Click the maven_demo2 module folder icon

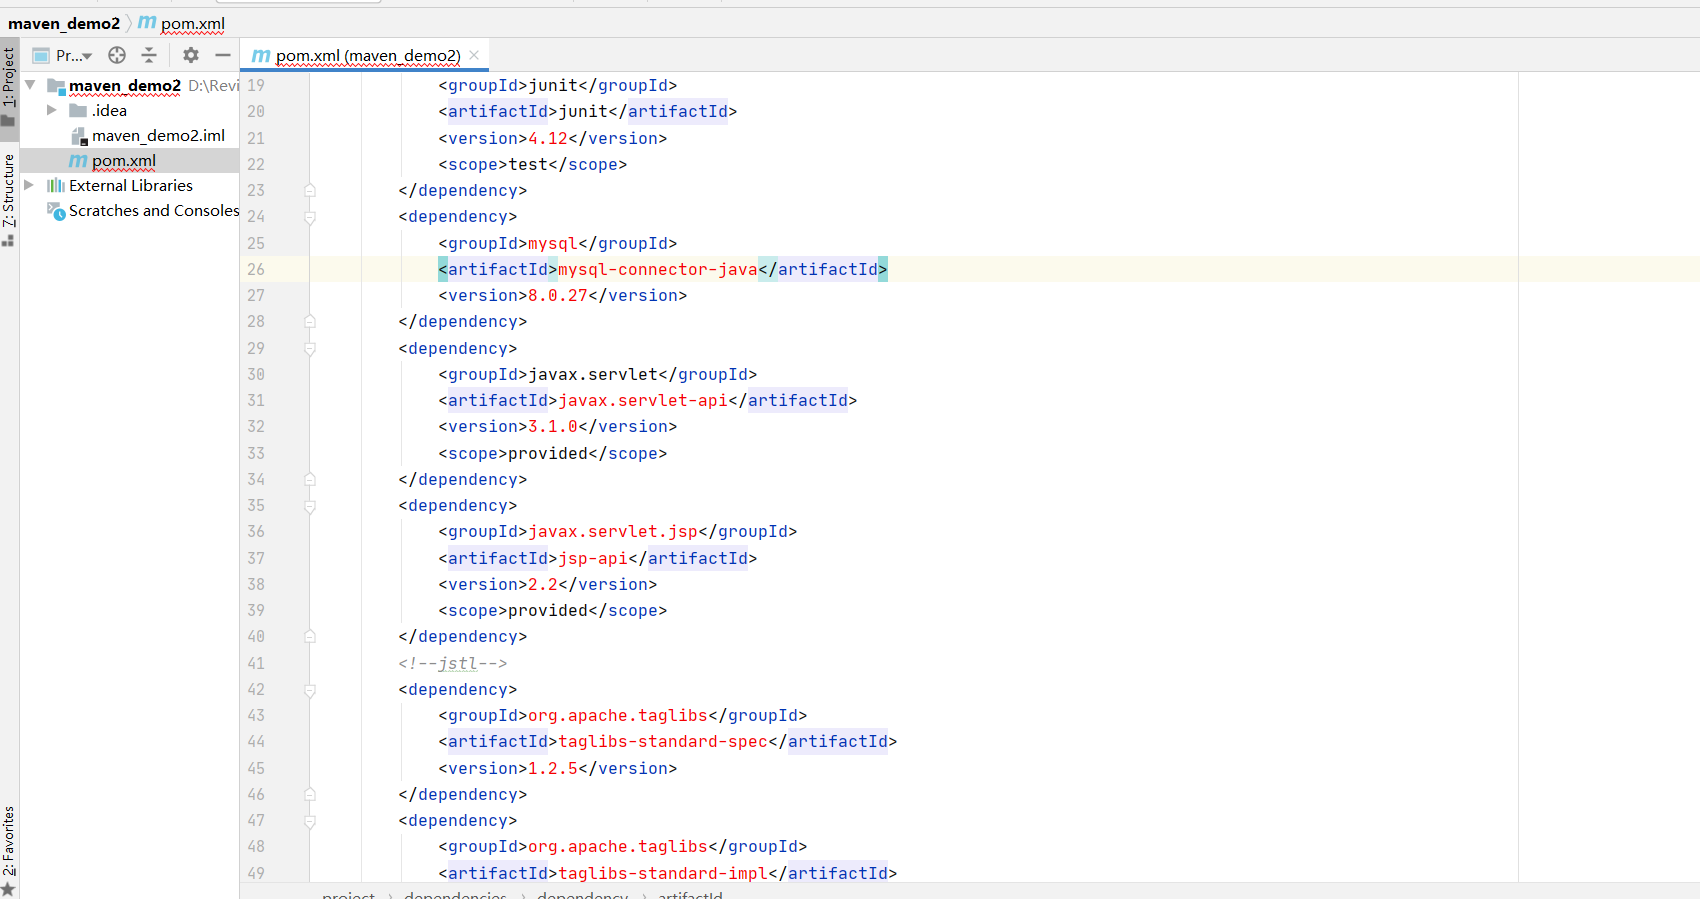56,86
